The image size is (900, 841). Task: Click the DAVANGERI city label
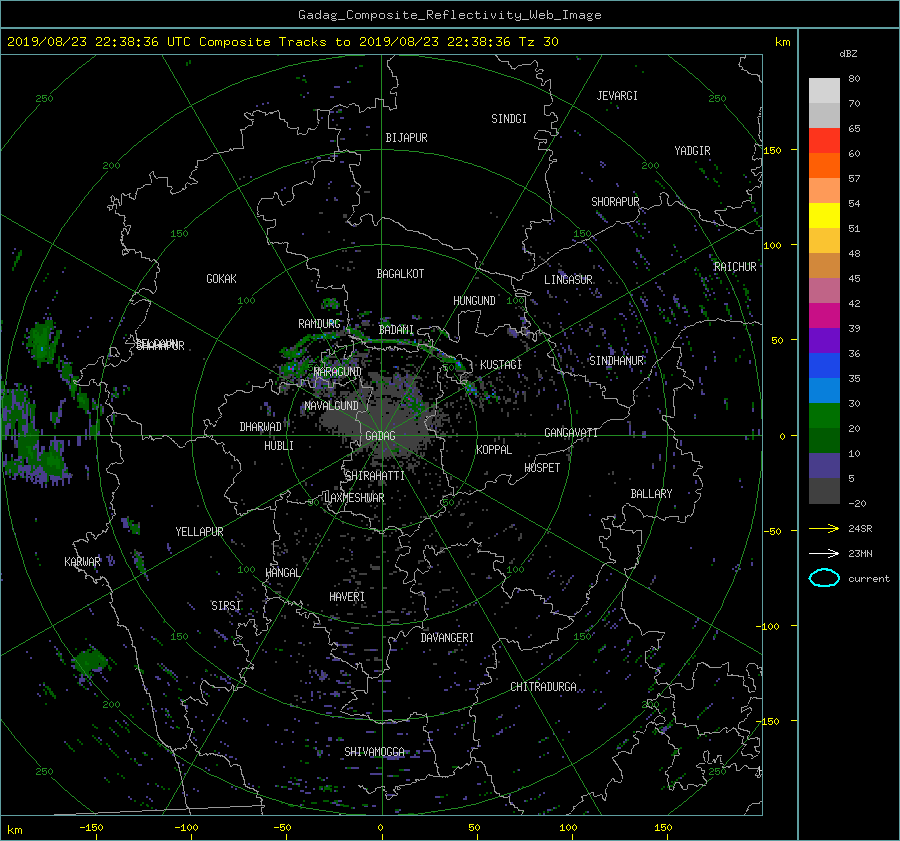[x=447, y=638]
